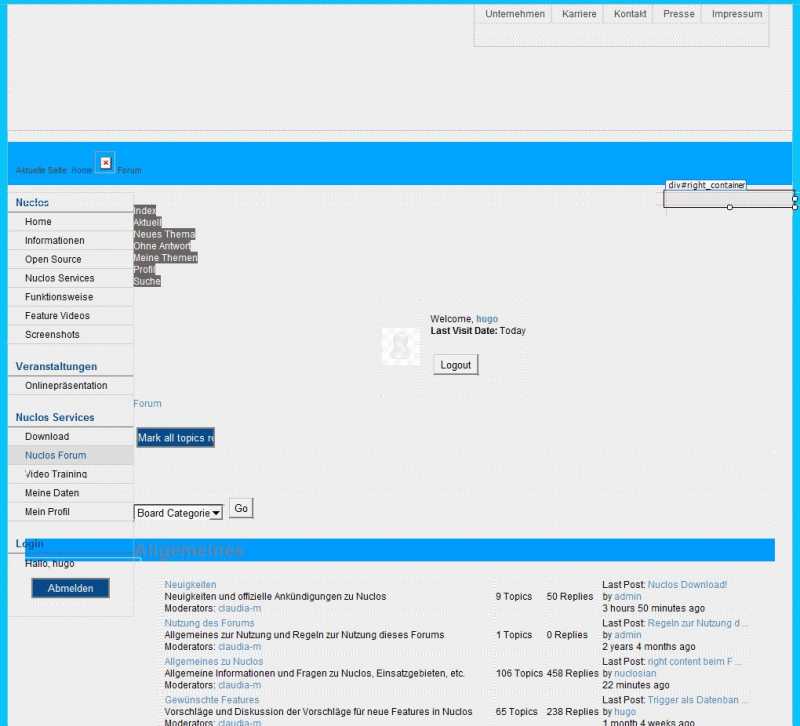Screen dimensions: 800x726
Task: Click the Logout button
Action: pos(456,365)
